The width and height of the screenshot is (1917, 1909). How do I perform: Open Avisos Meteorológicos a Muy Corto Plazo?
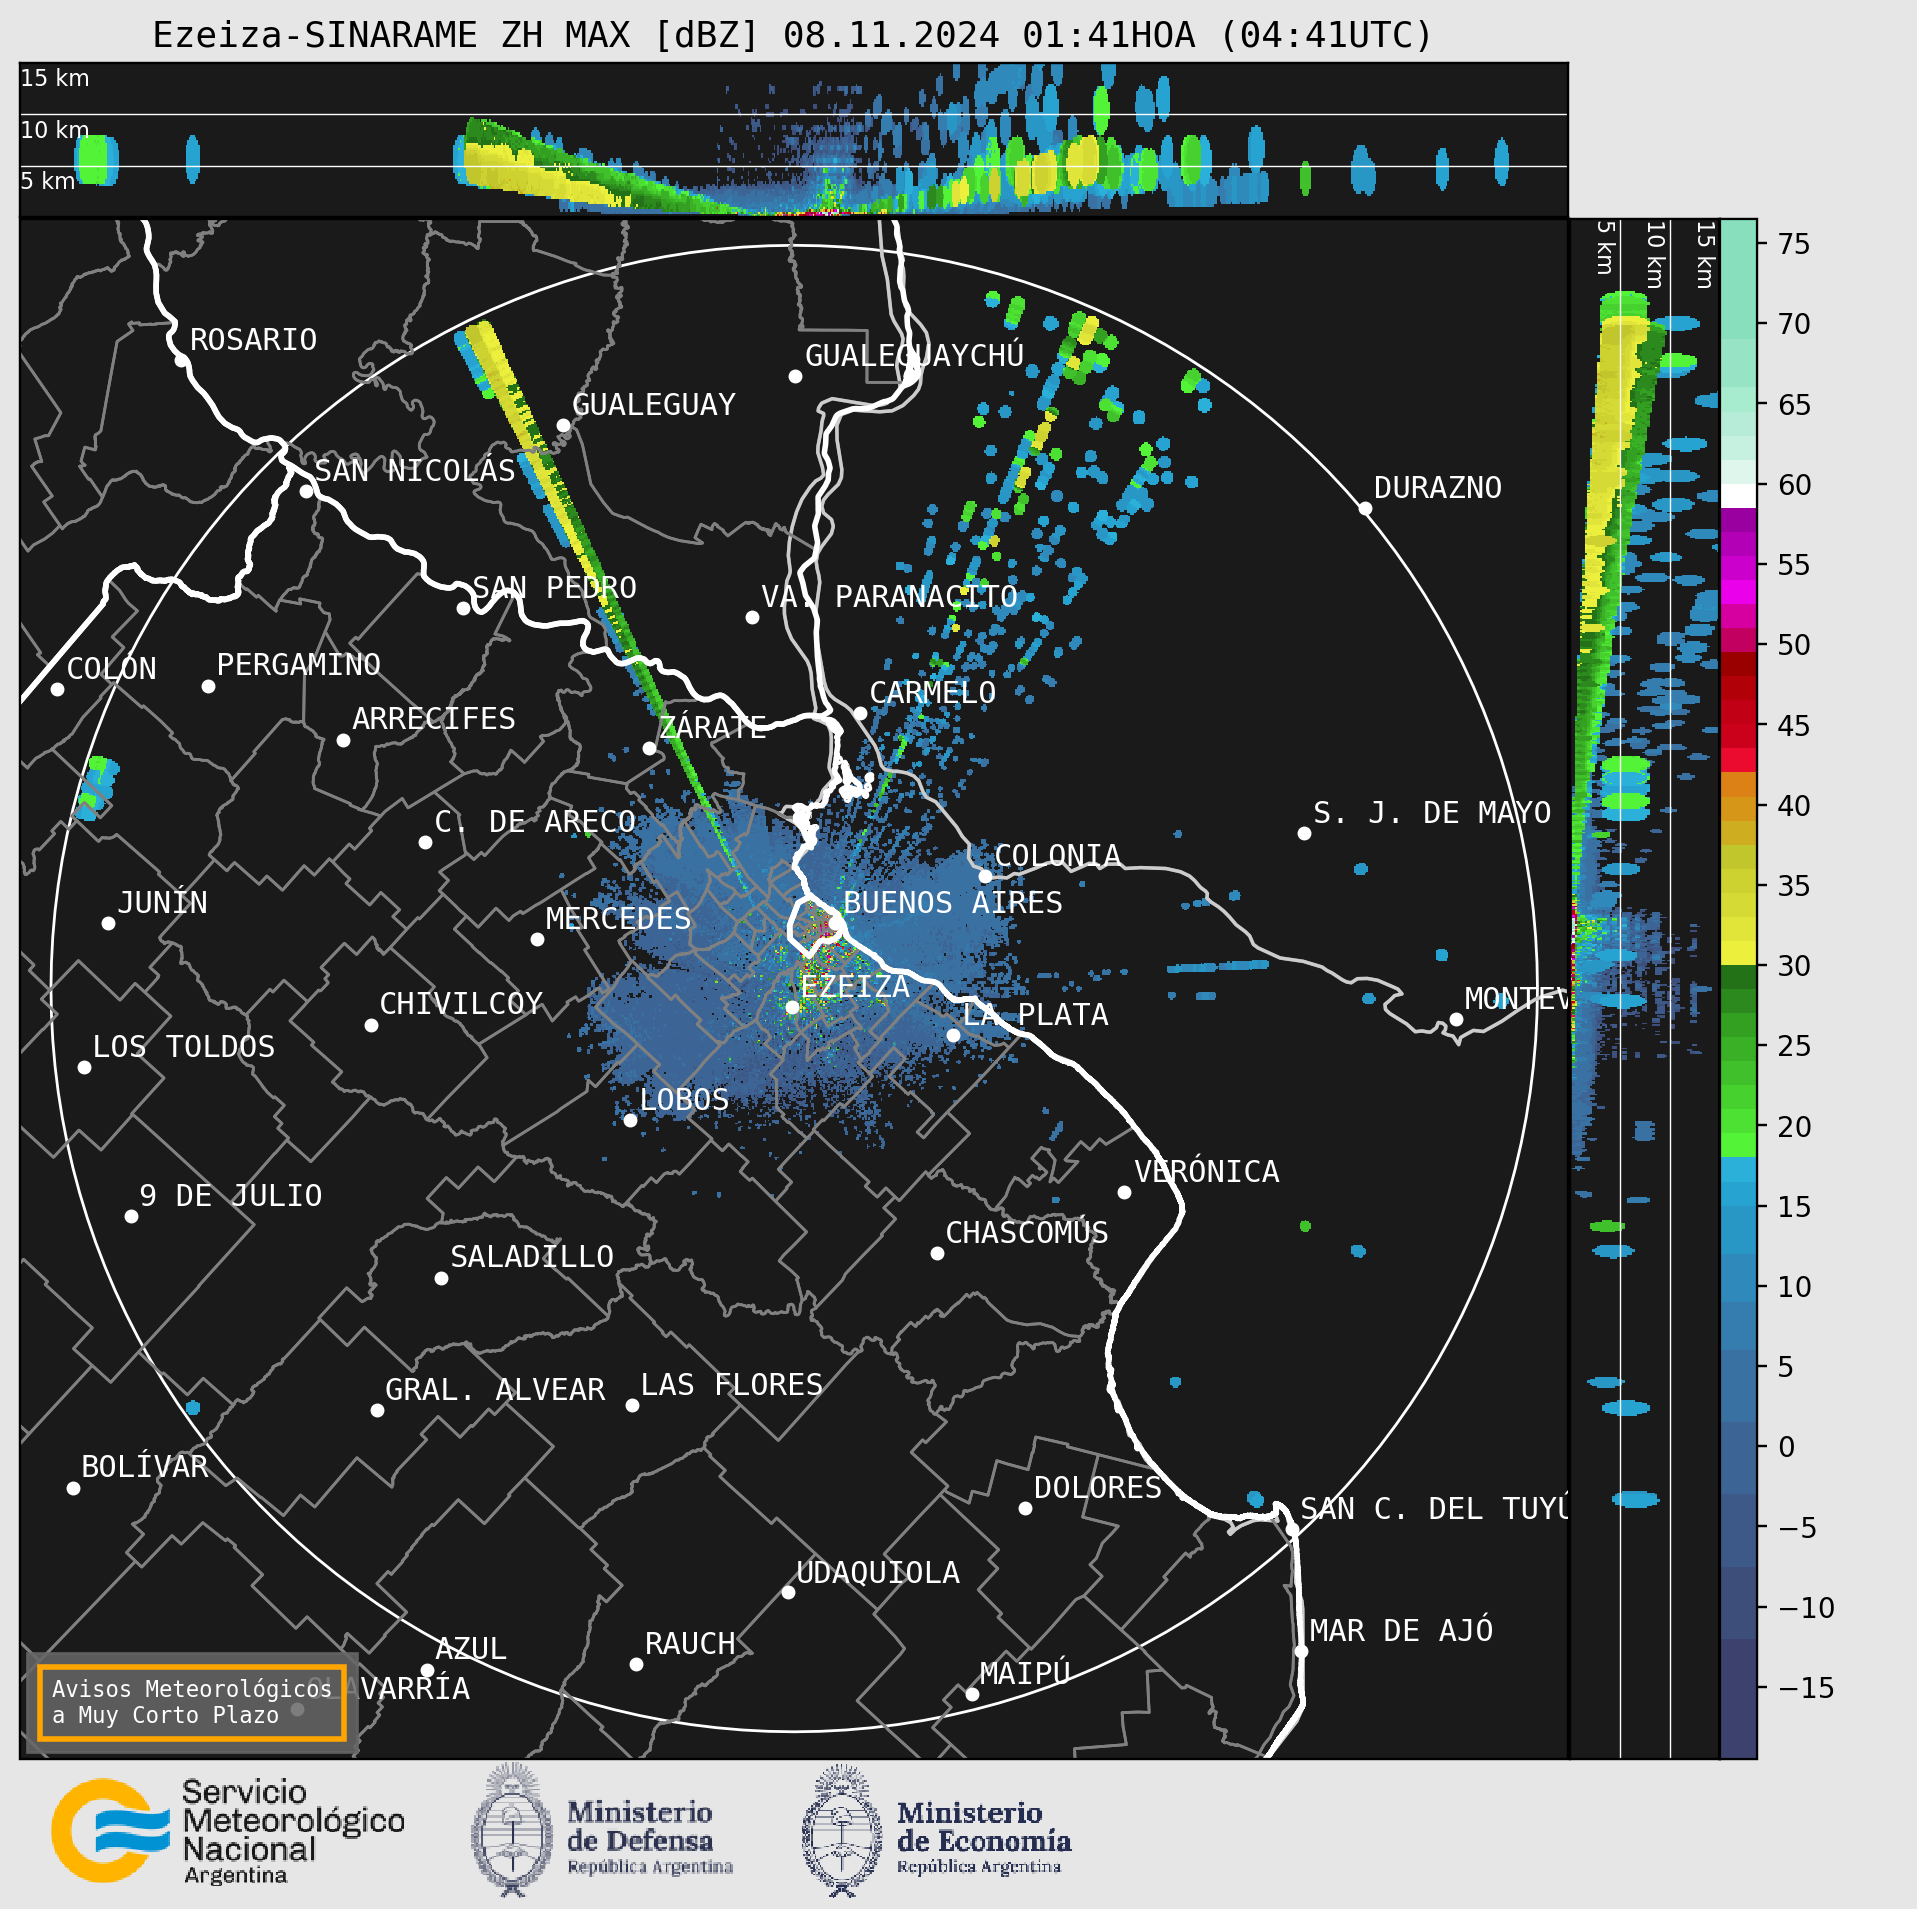click(191, 1702)
